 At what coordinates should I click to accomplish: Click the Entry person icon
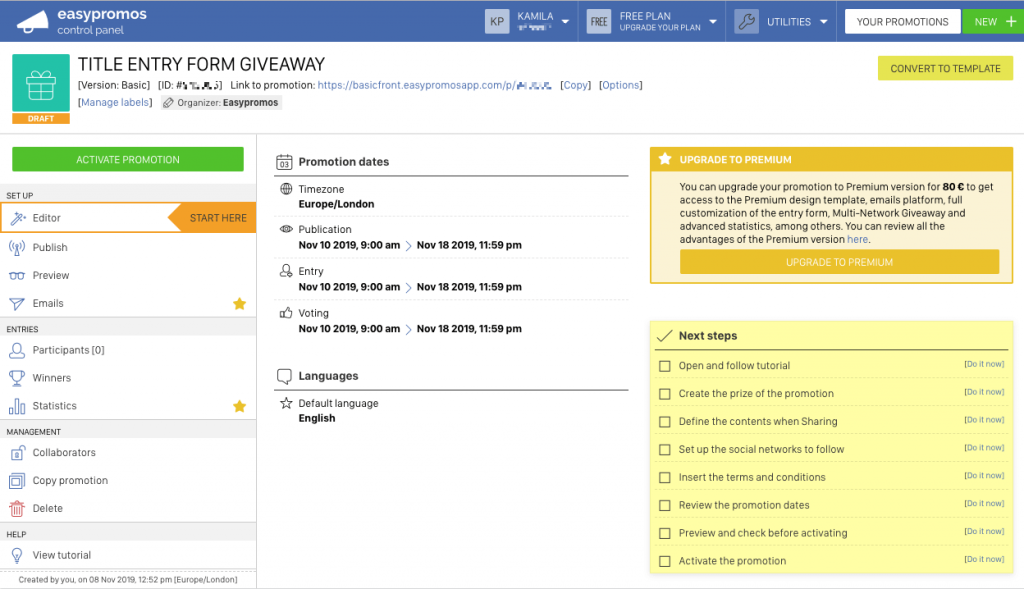pyautogui.click(x=286, y=270)
